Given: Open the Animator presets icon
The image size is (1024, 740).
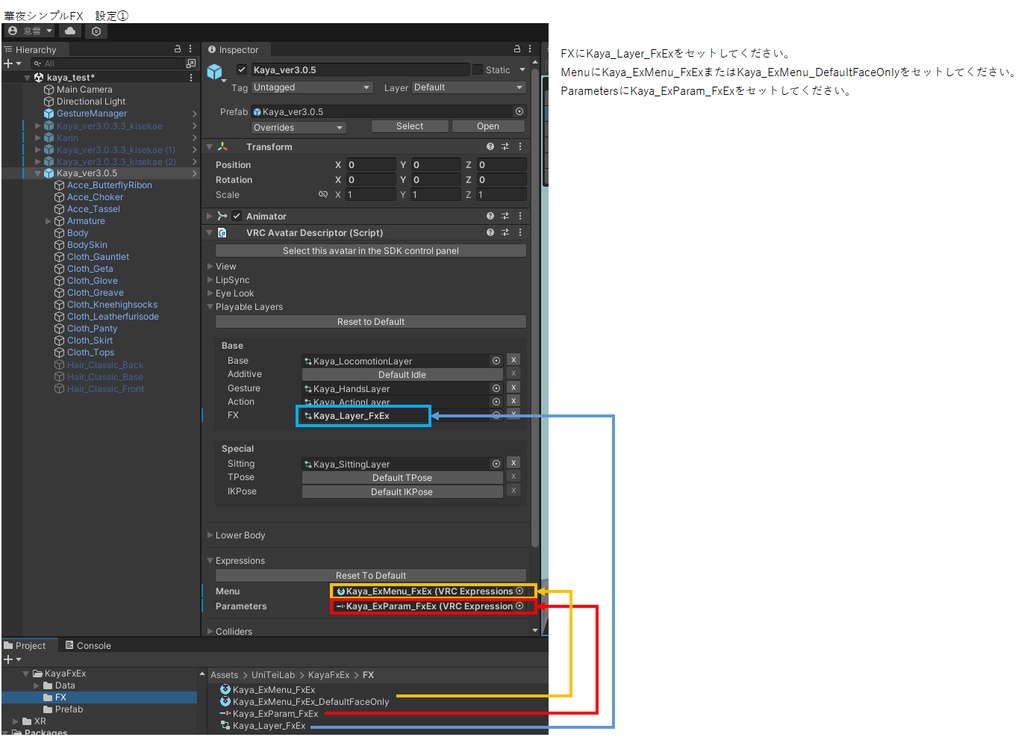Looking at the screenshot, I should [x=505, y=216].
